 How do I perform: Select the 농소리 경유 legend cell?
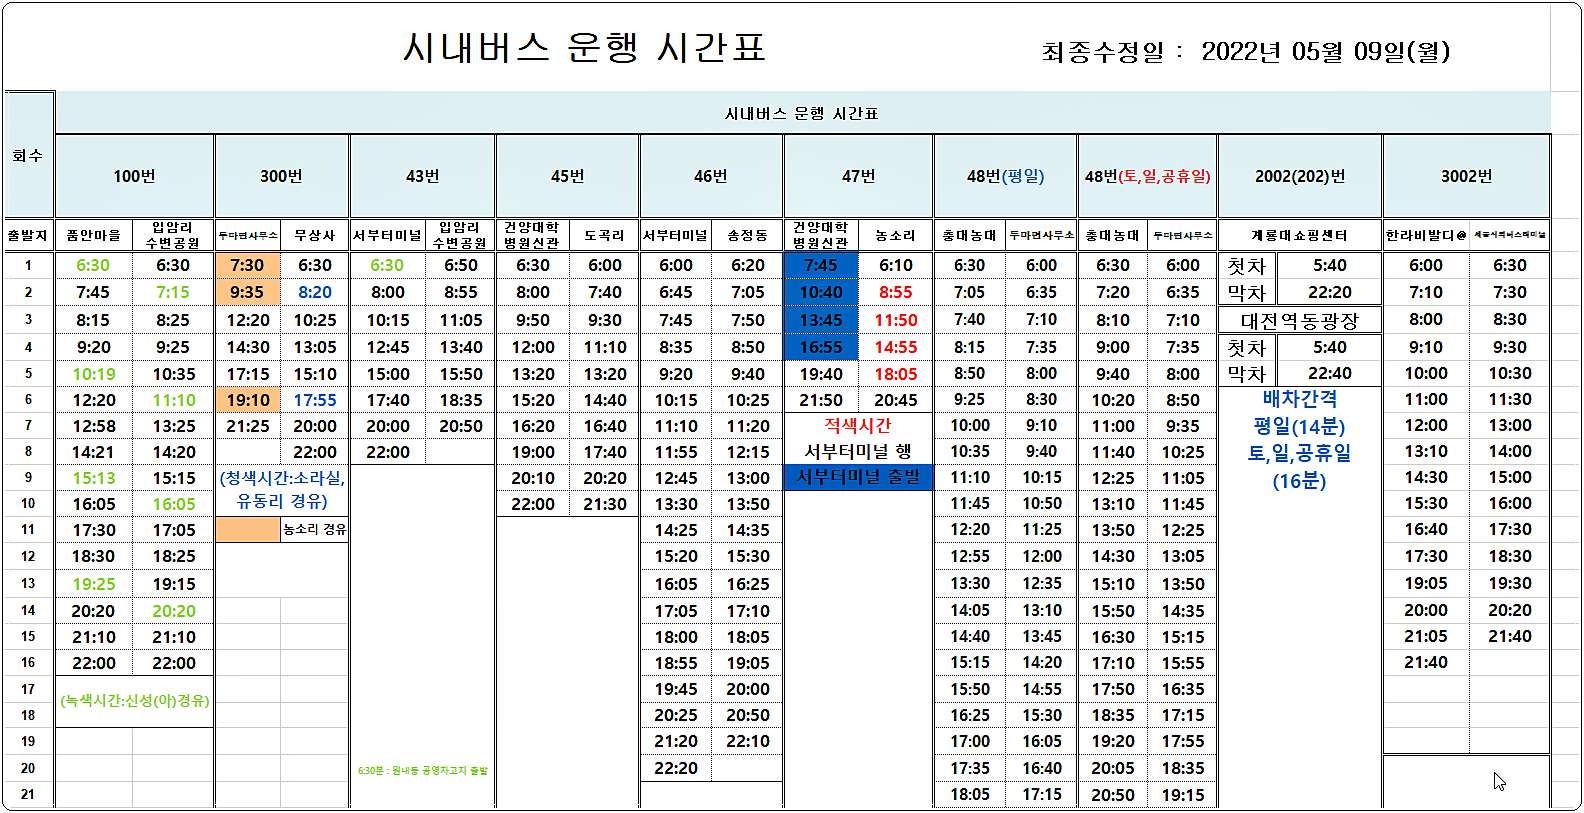315,529
